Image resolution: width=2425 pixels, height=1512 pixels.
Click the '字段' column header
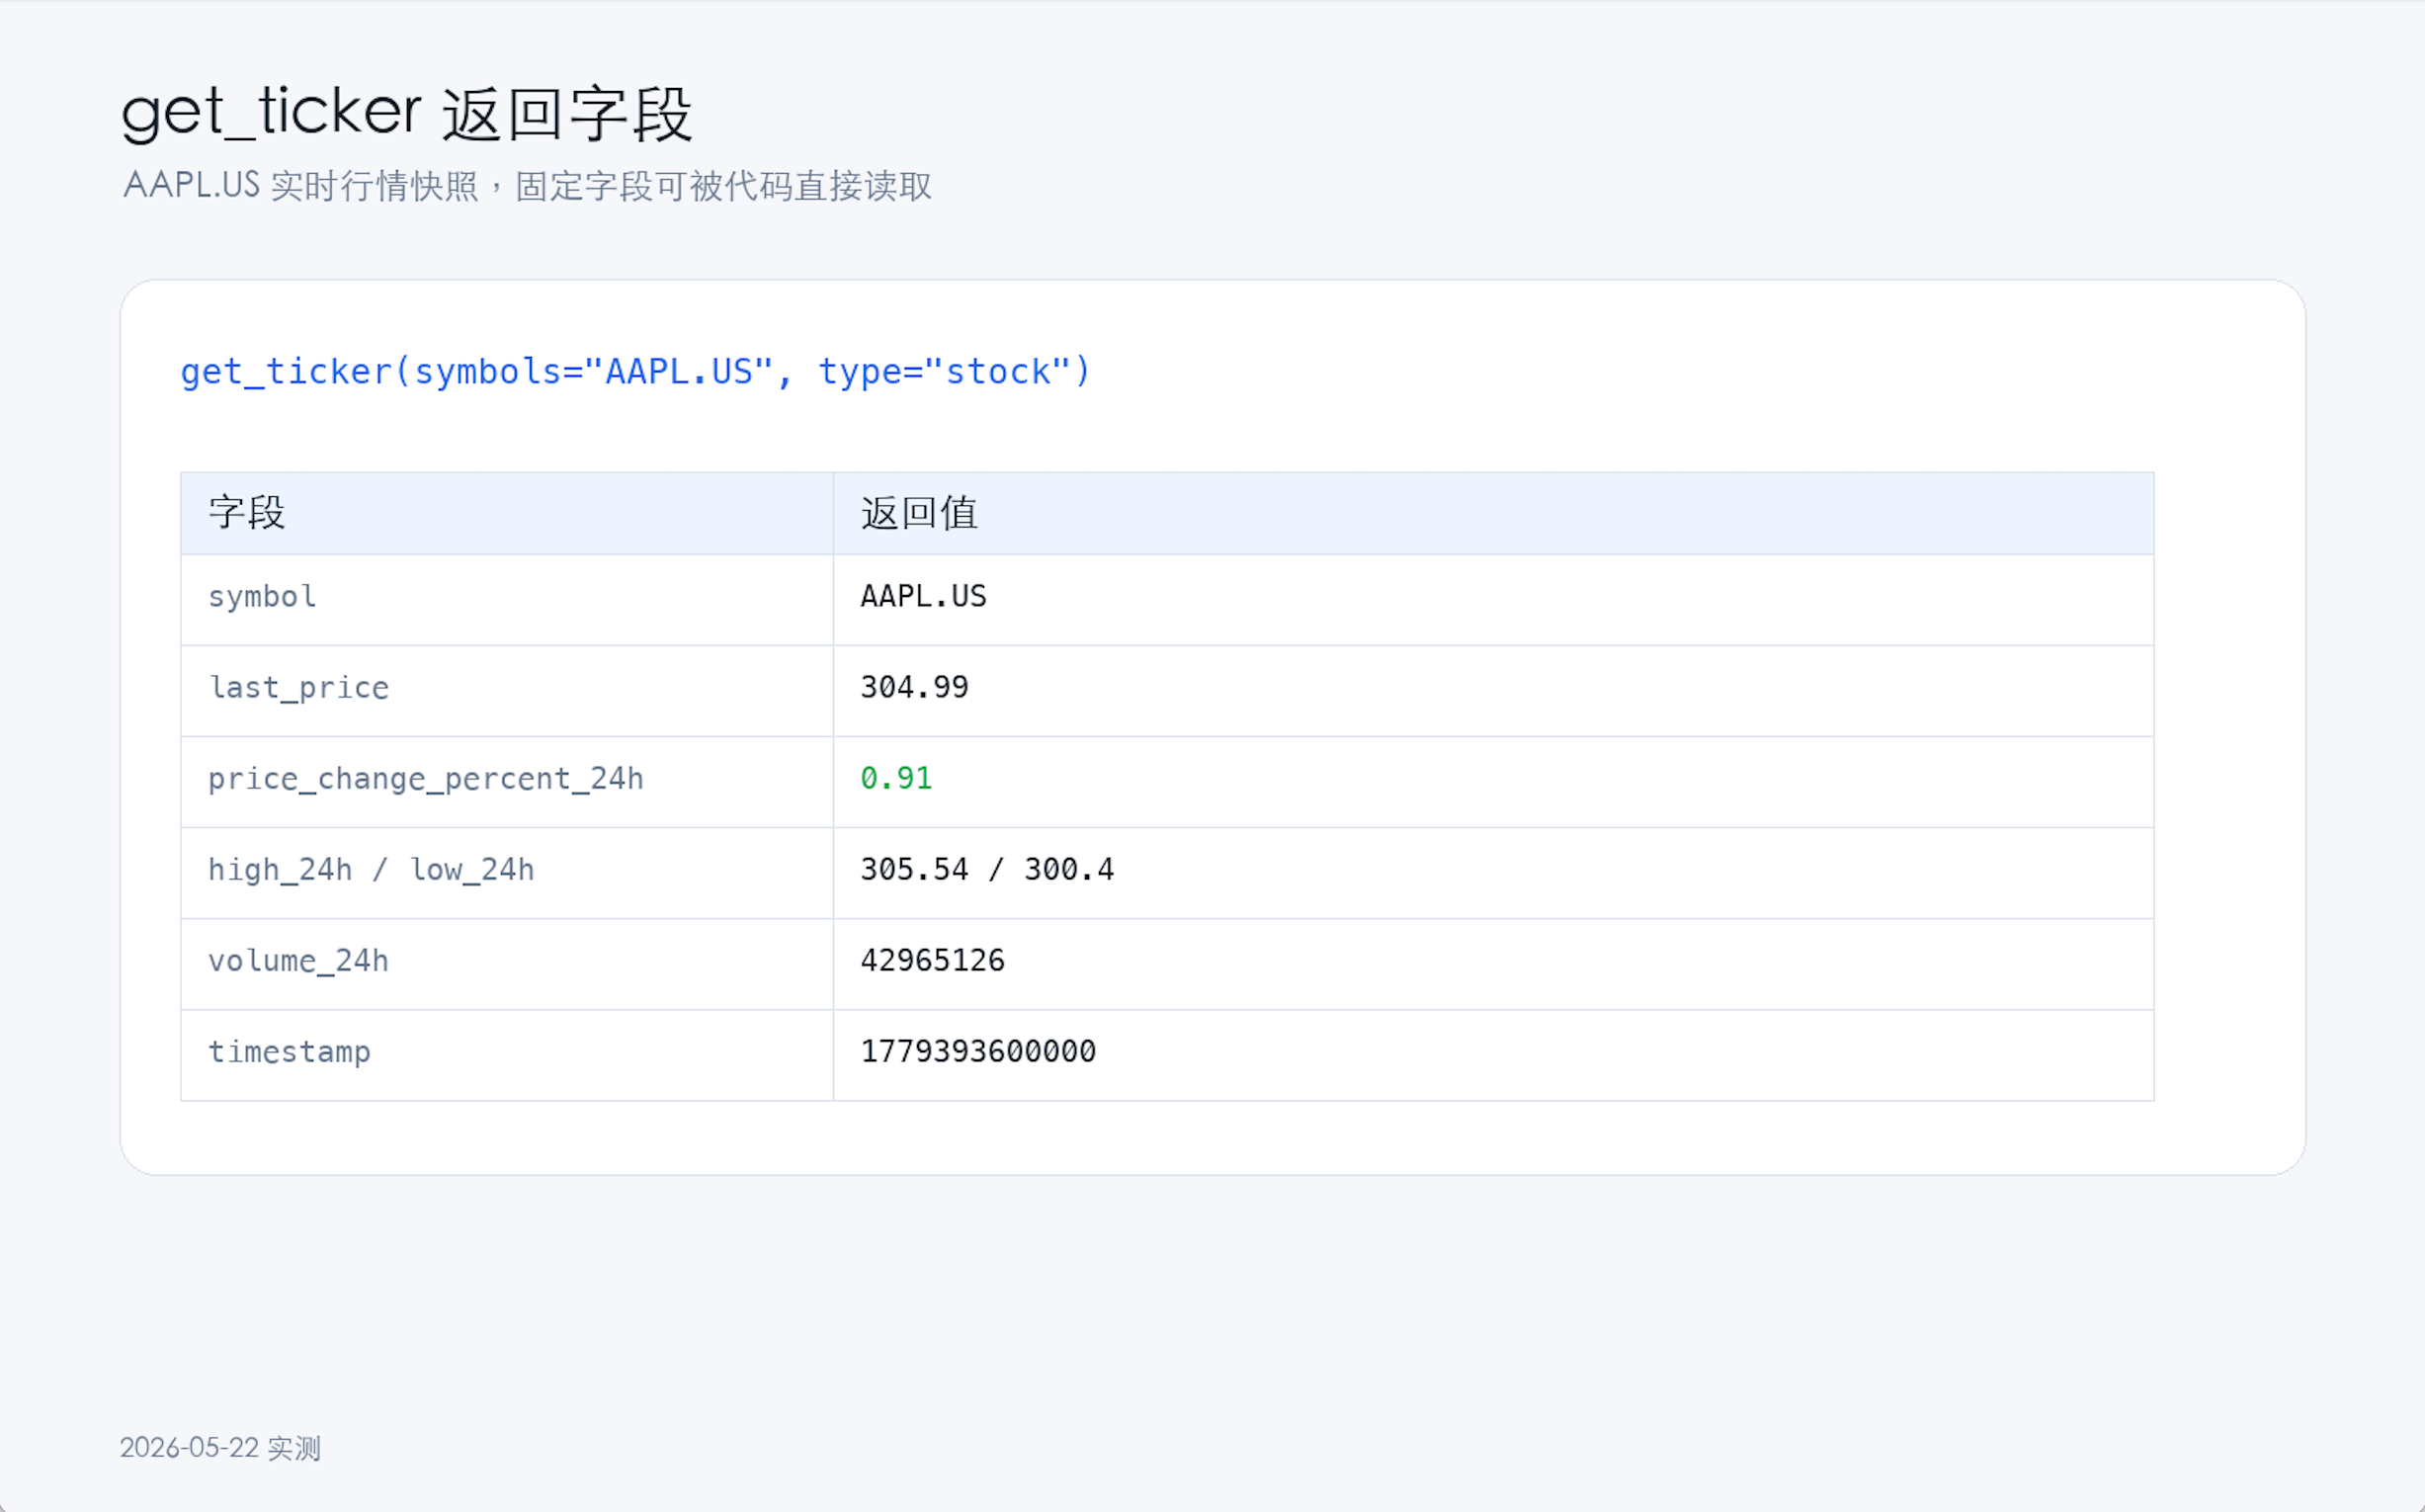pyautogui.click(x=507, y=513)
